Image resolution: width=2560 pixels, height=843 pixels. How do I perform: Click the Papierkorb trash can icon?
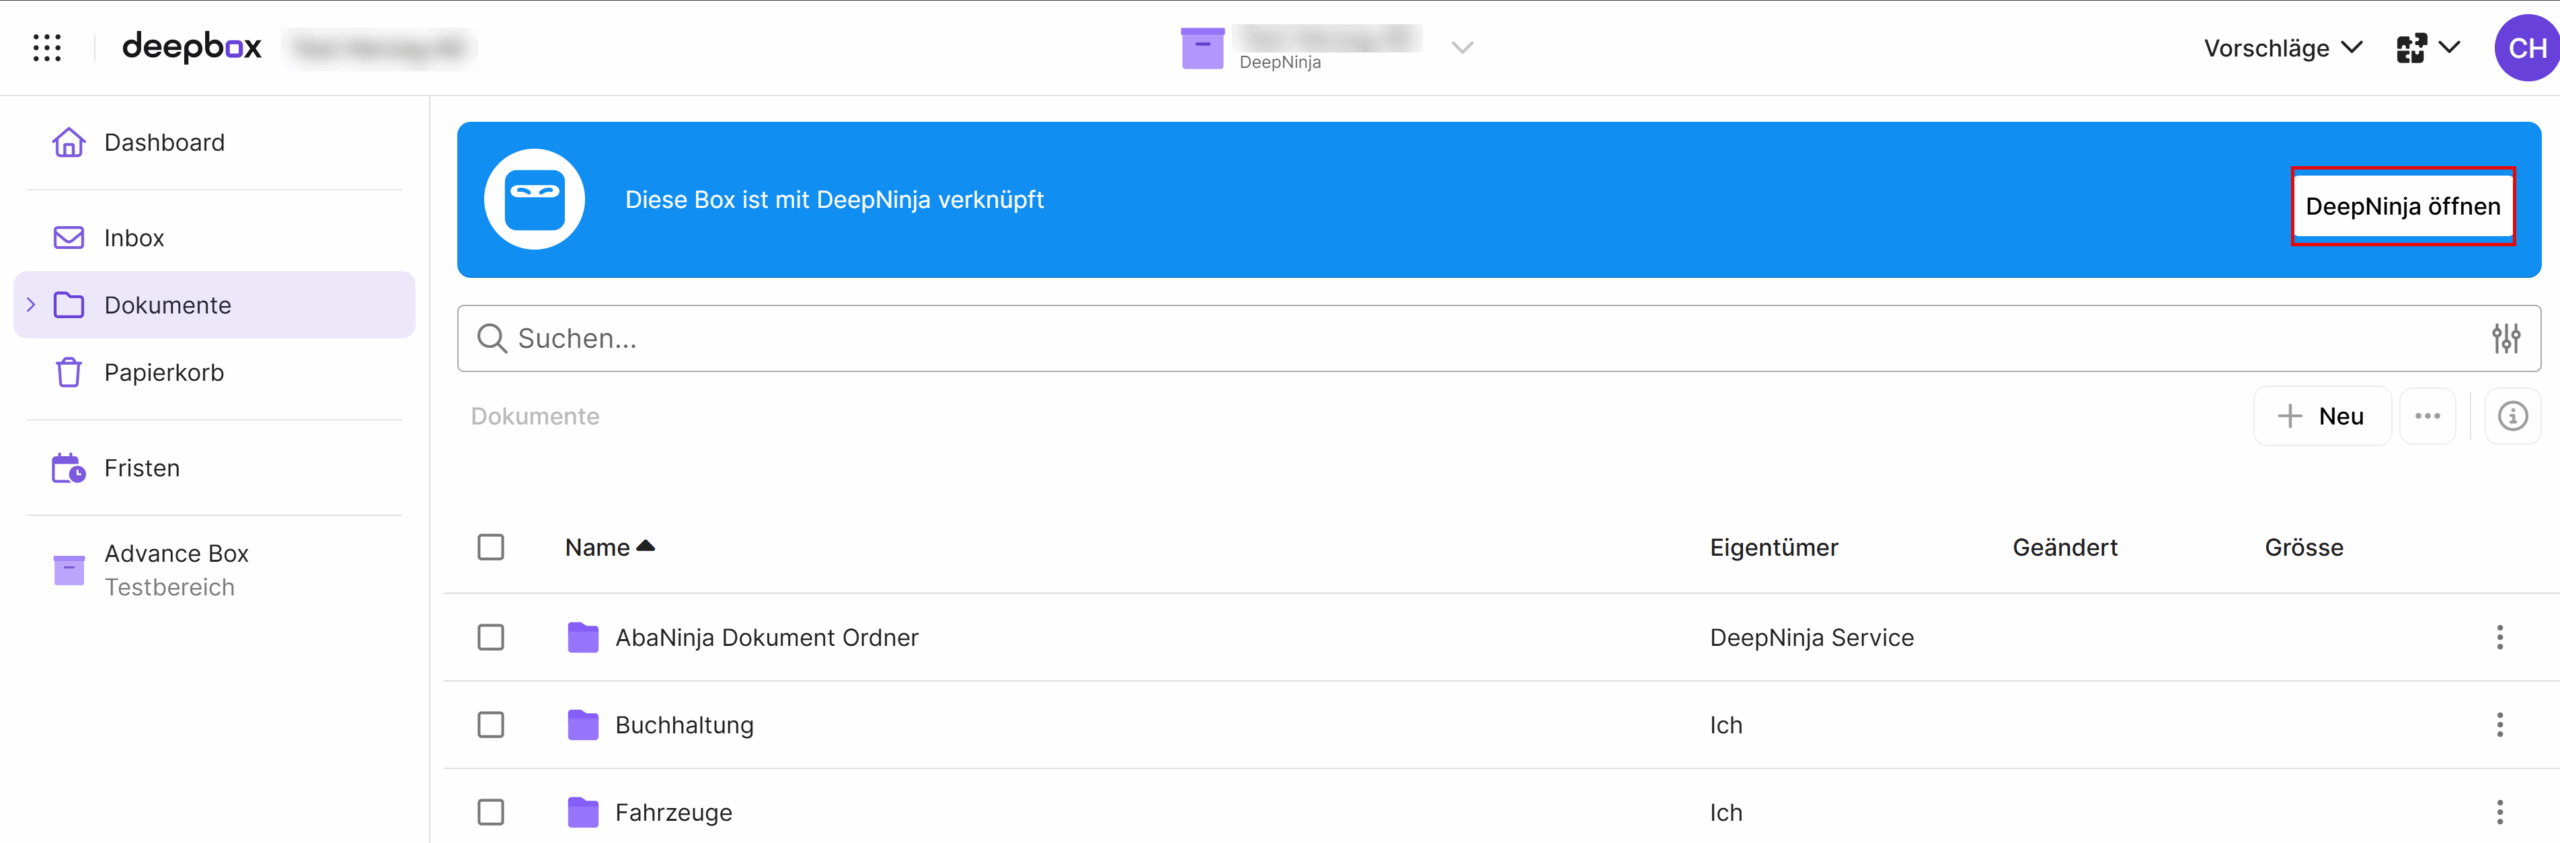point(68,372)
